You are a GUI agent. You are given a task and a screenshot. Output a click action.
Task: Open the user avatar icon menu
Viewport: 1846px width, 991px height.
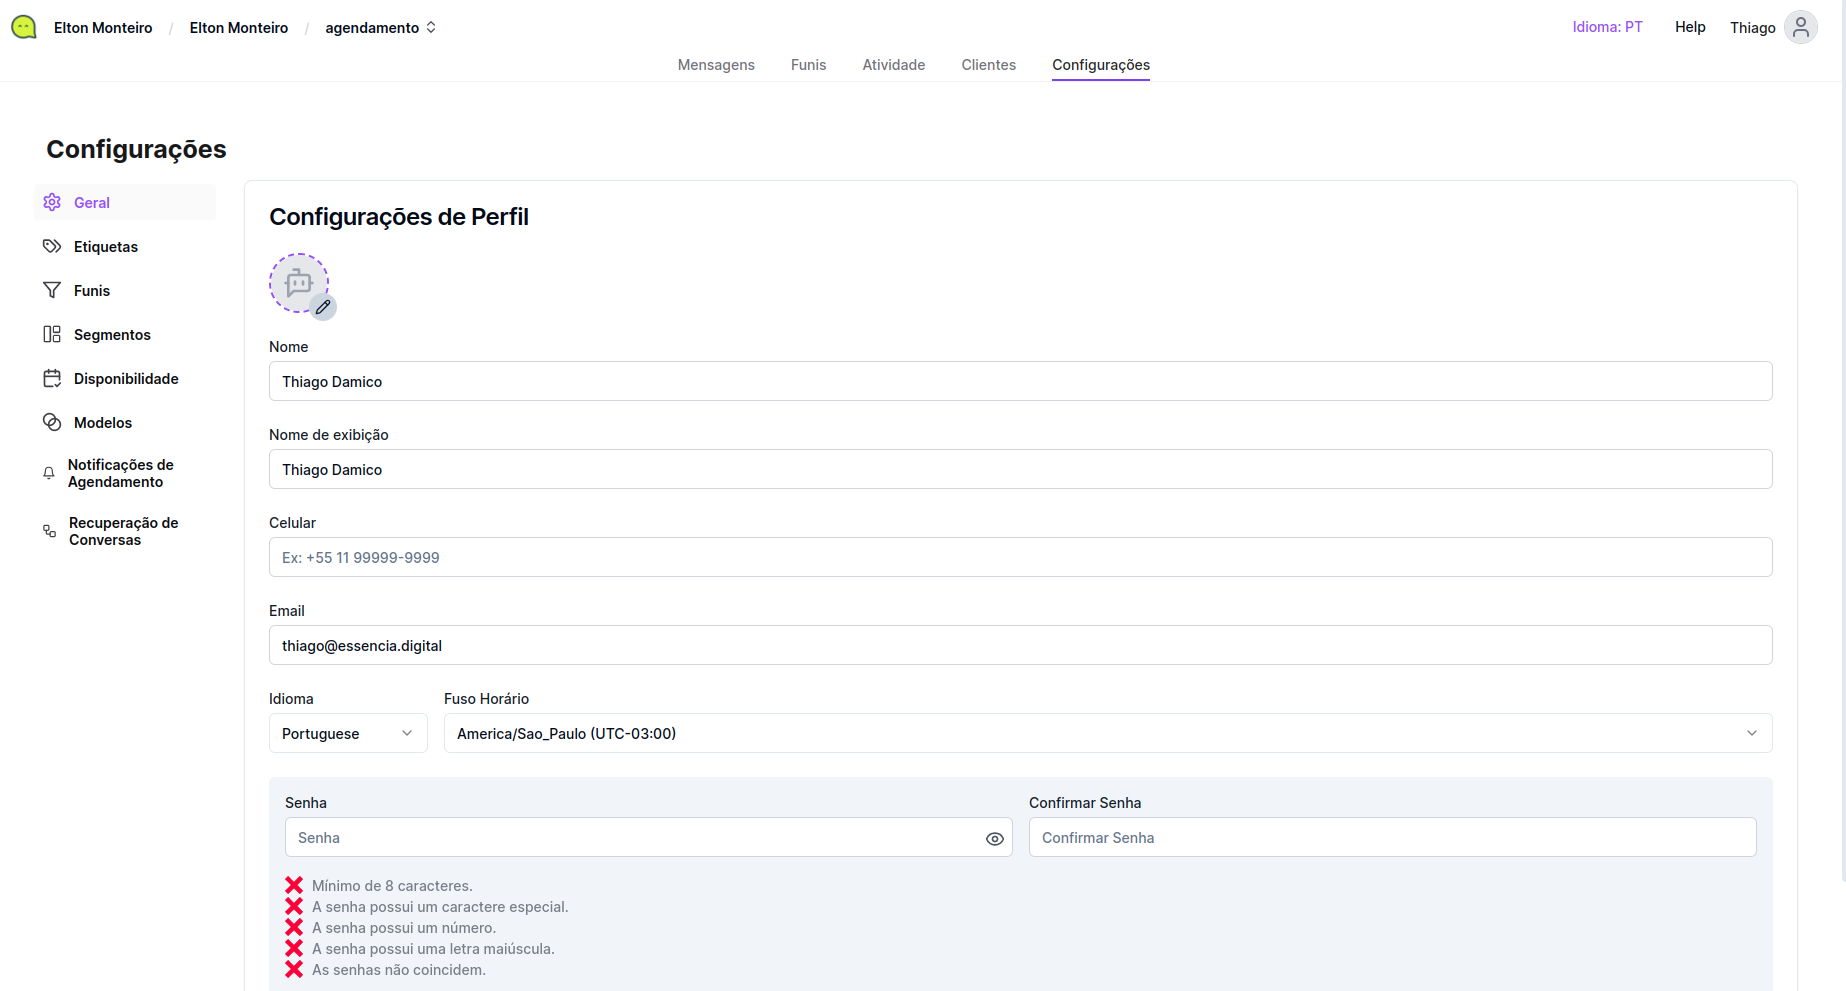click(x=1800, y=27)
